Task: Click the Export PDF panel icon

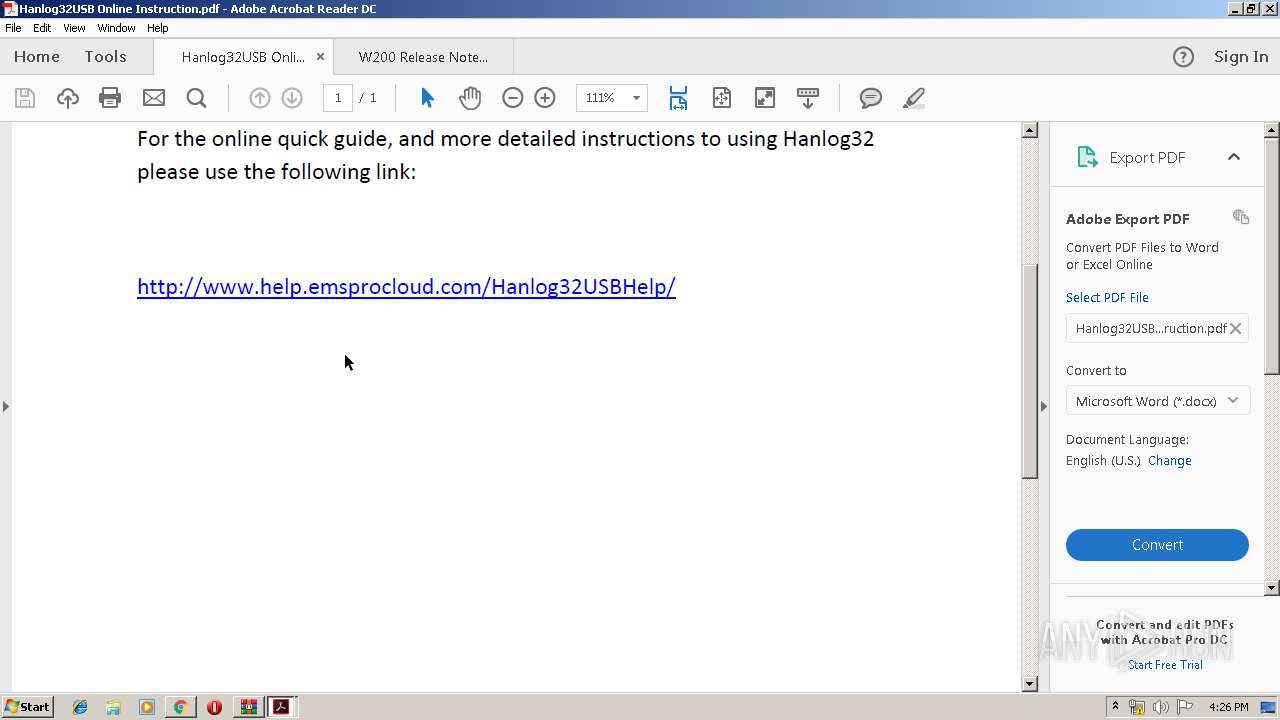Action: point(1087,157)
